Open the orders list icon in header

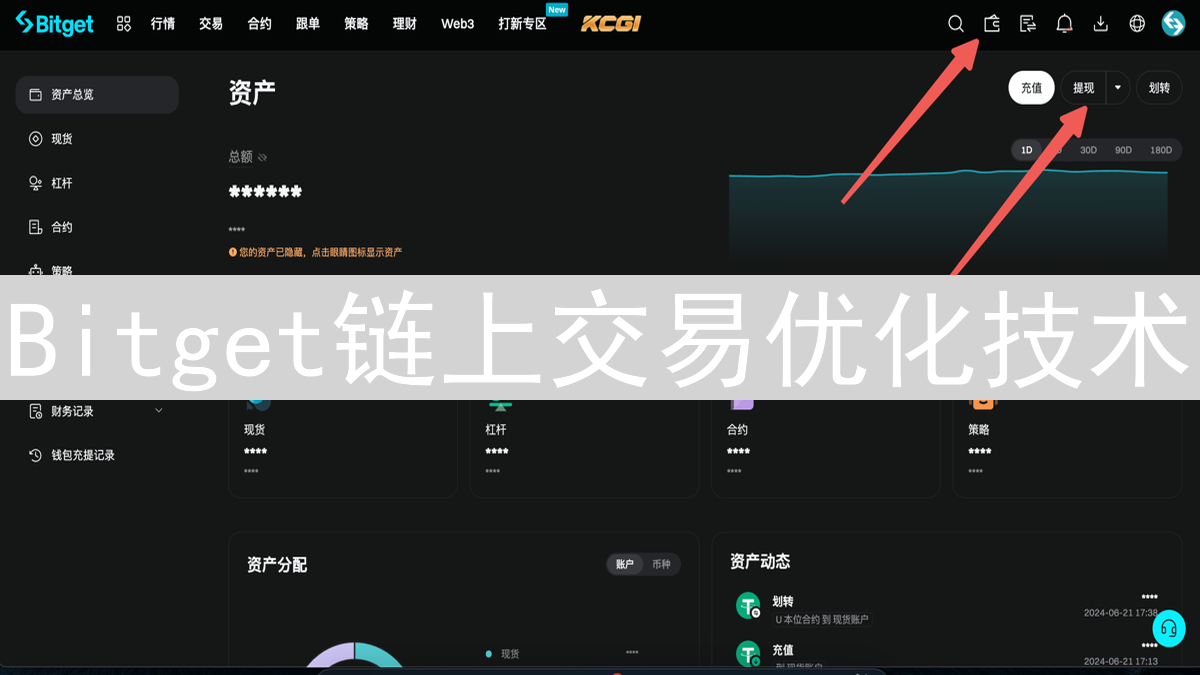coord(1028,23)
